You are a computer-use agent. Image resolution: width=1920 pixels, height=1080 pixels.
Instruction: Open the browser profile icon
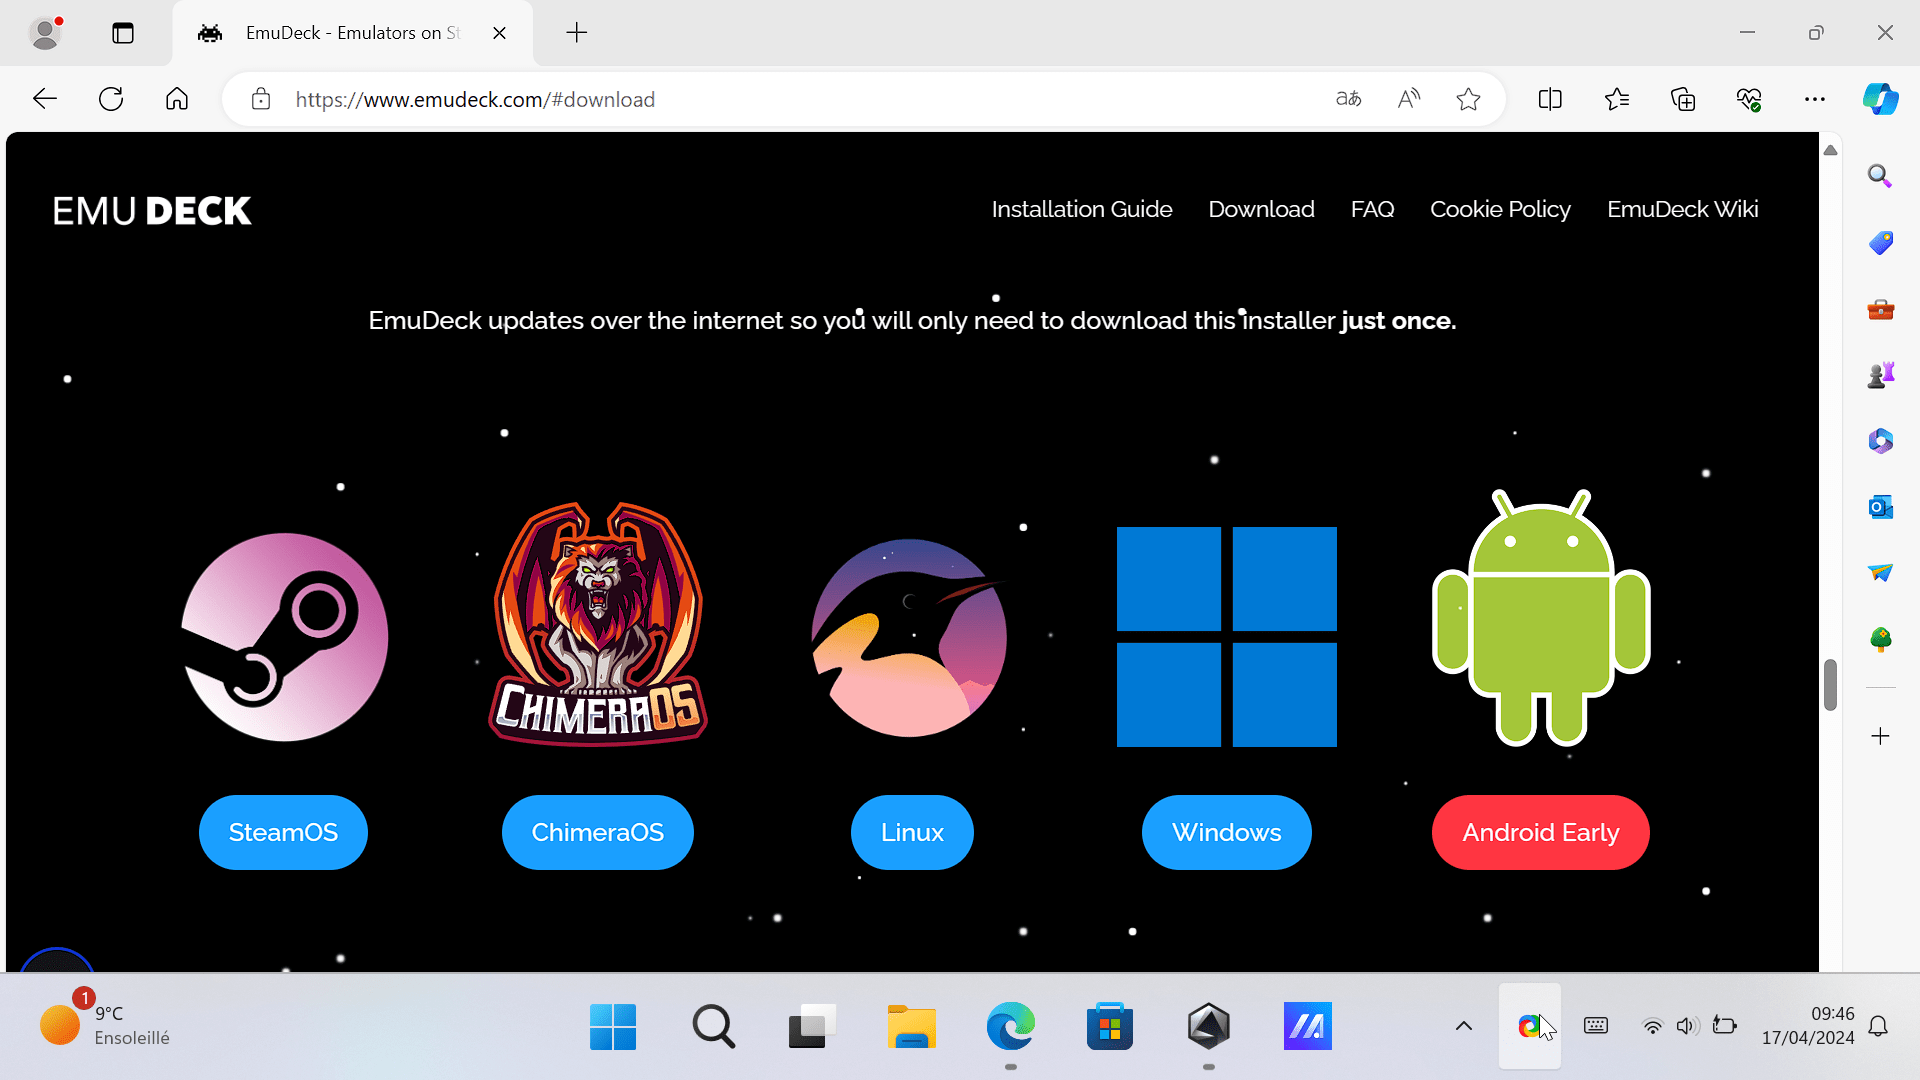click(46, 33)
